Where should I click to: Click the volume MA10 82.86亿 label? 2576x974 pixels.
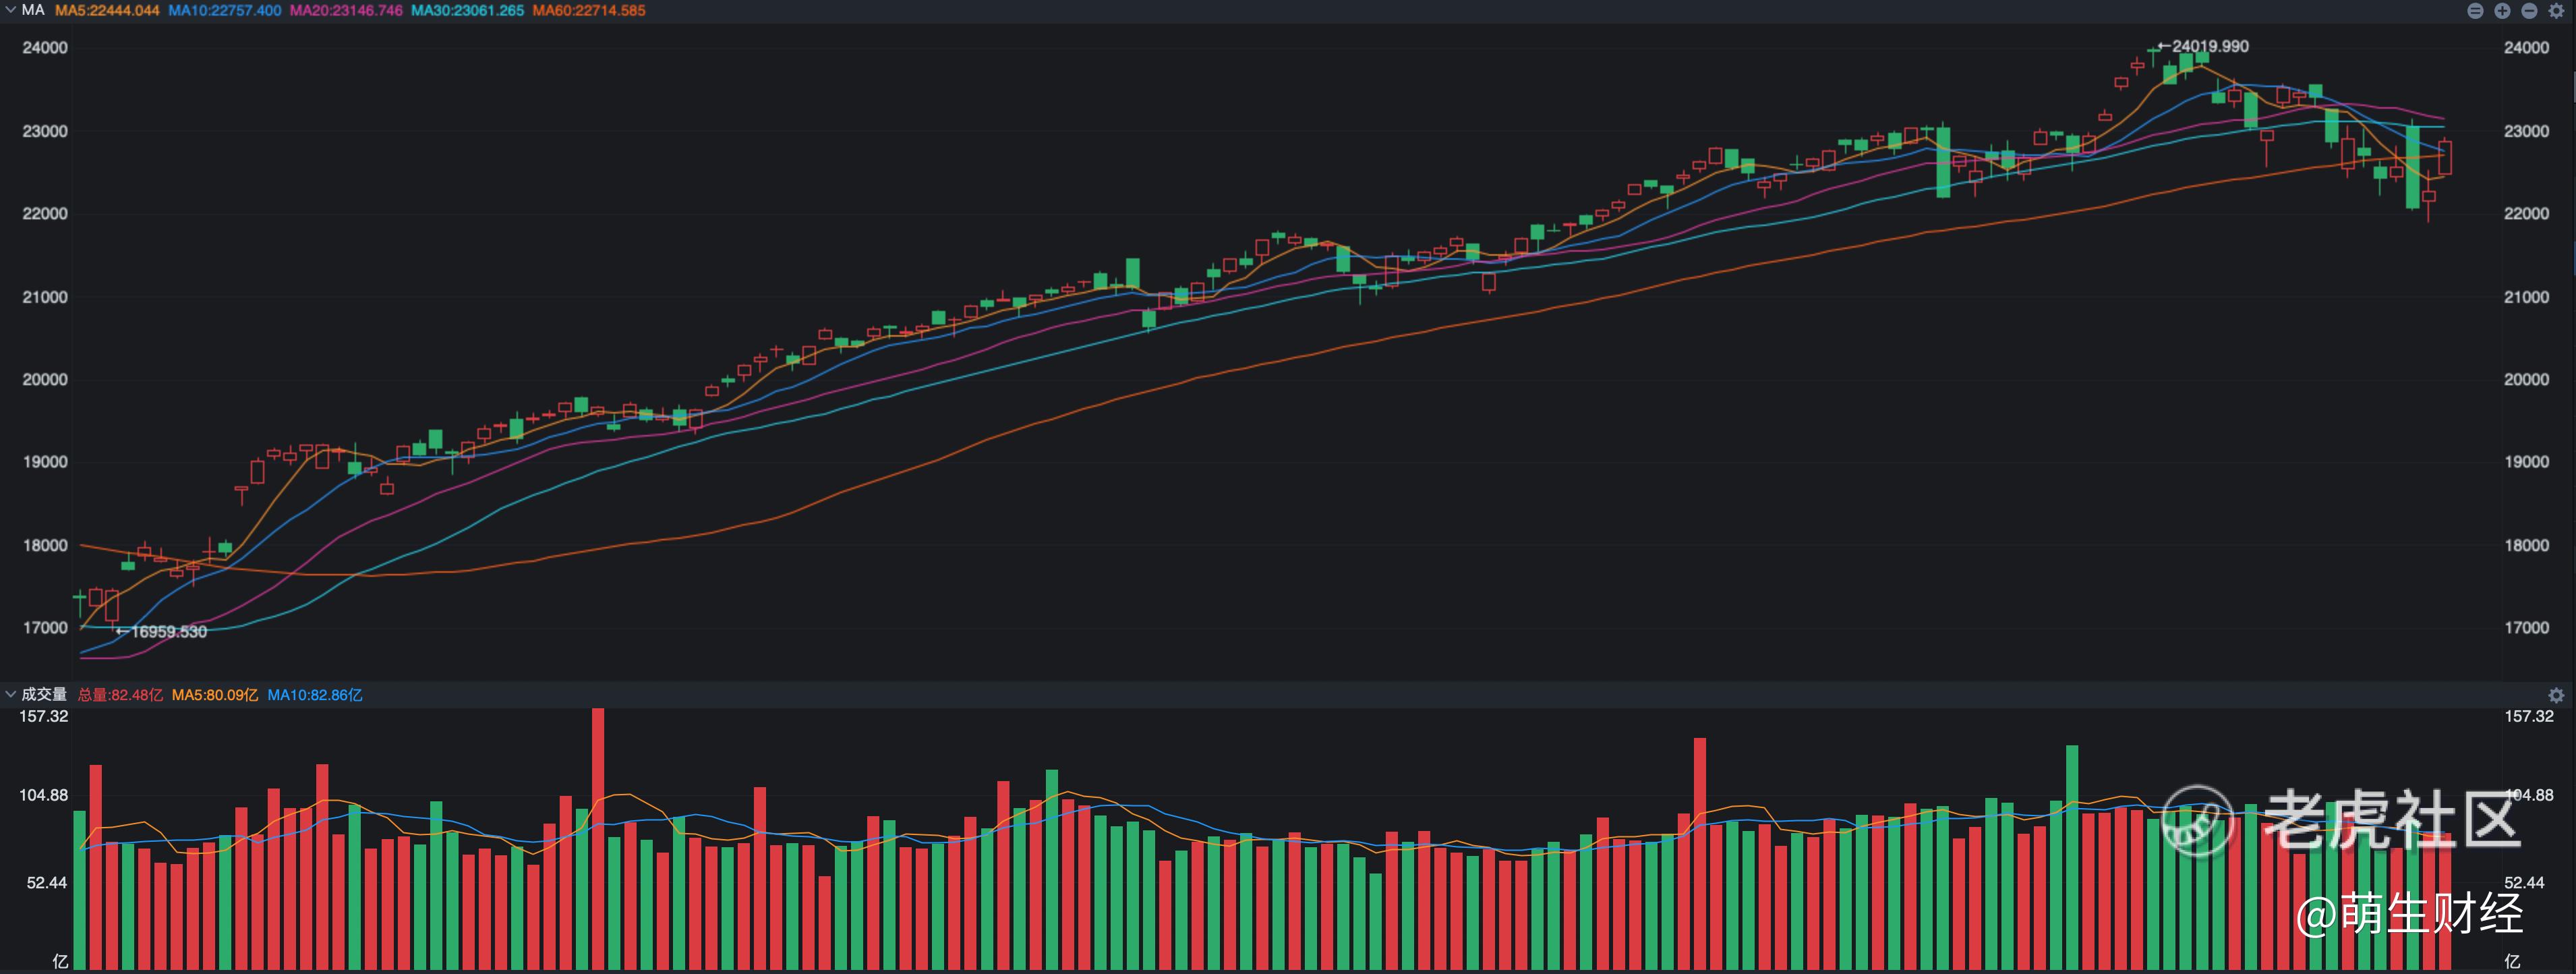point(314,695)
